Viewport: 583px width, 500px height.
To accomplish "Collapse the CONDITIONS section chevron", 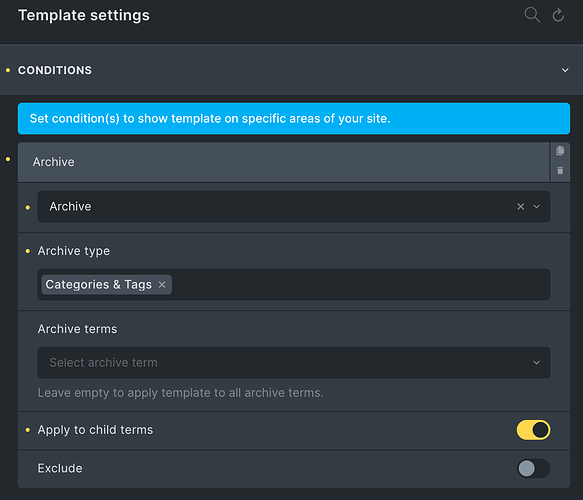I will pos(565,70).
